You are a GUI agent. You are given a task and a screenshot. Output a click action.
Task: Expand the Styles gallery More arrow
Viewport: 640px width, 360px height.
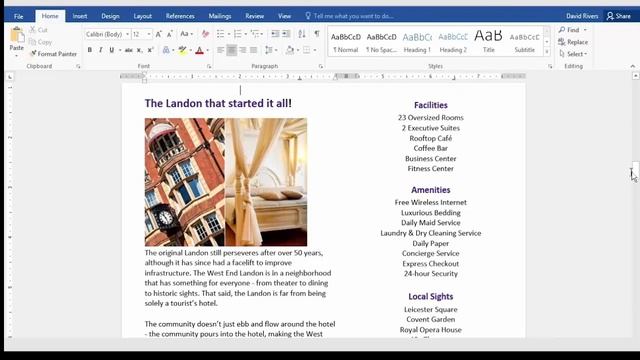click(547, 52)
